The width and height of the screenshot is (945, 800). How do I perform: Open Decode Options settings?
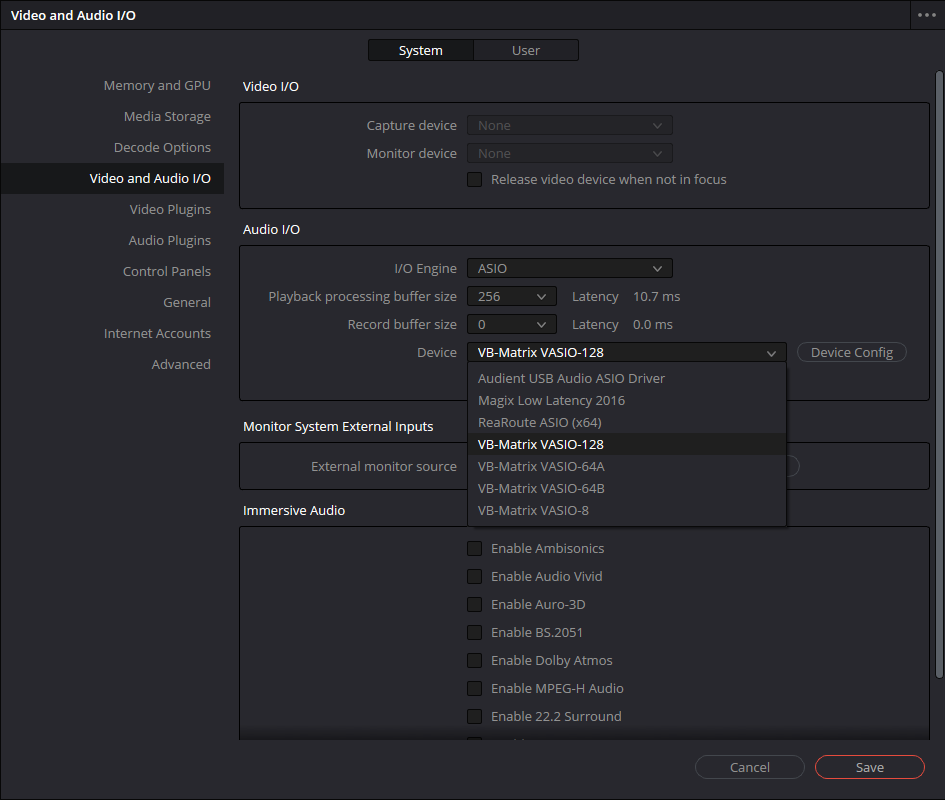pyautogui.click(x=162, y=148)
